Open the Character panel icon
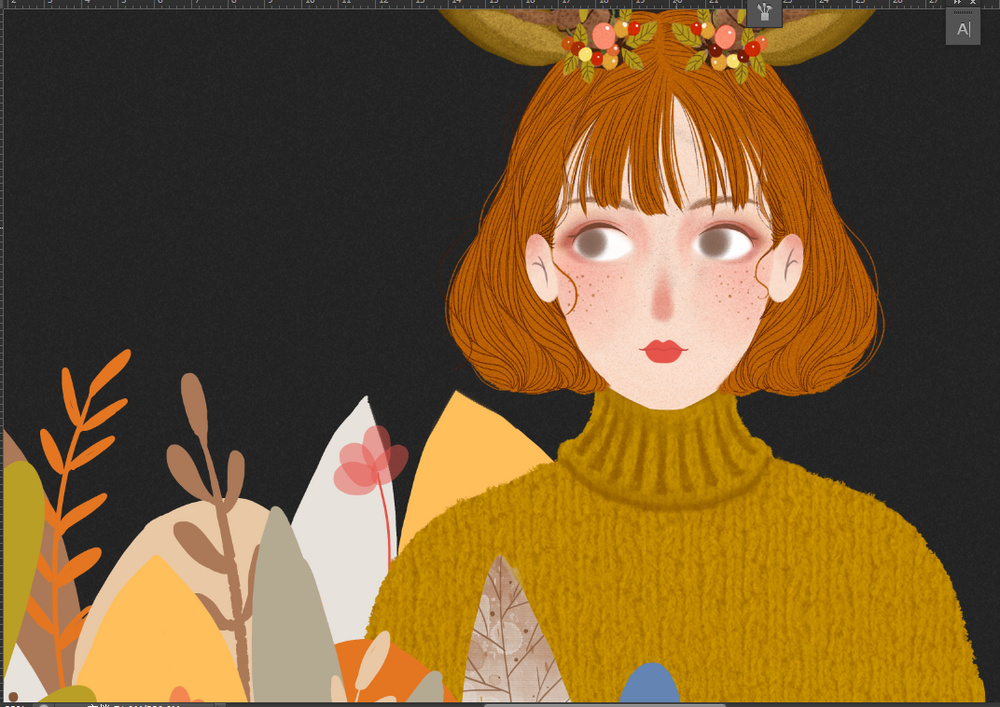Viewport: 1000px width, 707px height. point(963,29)
